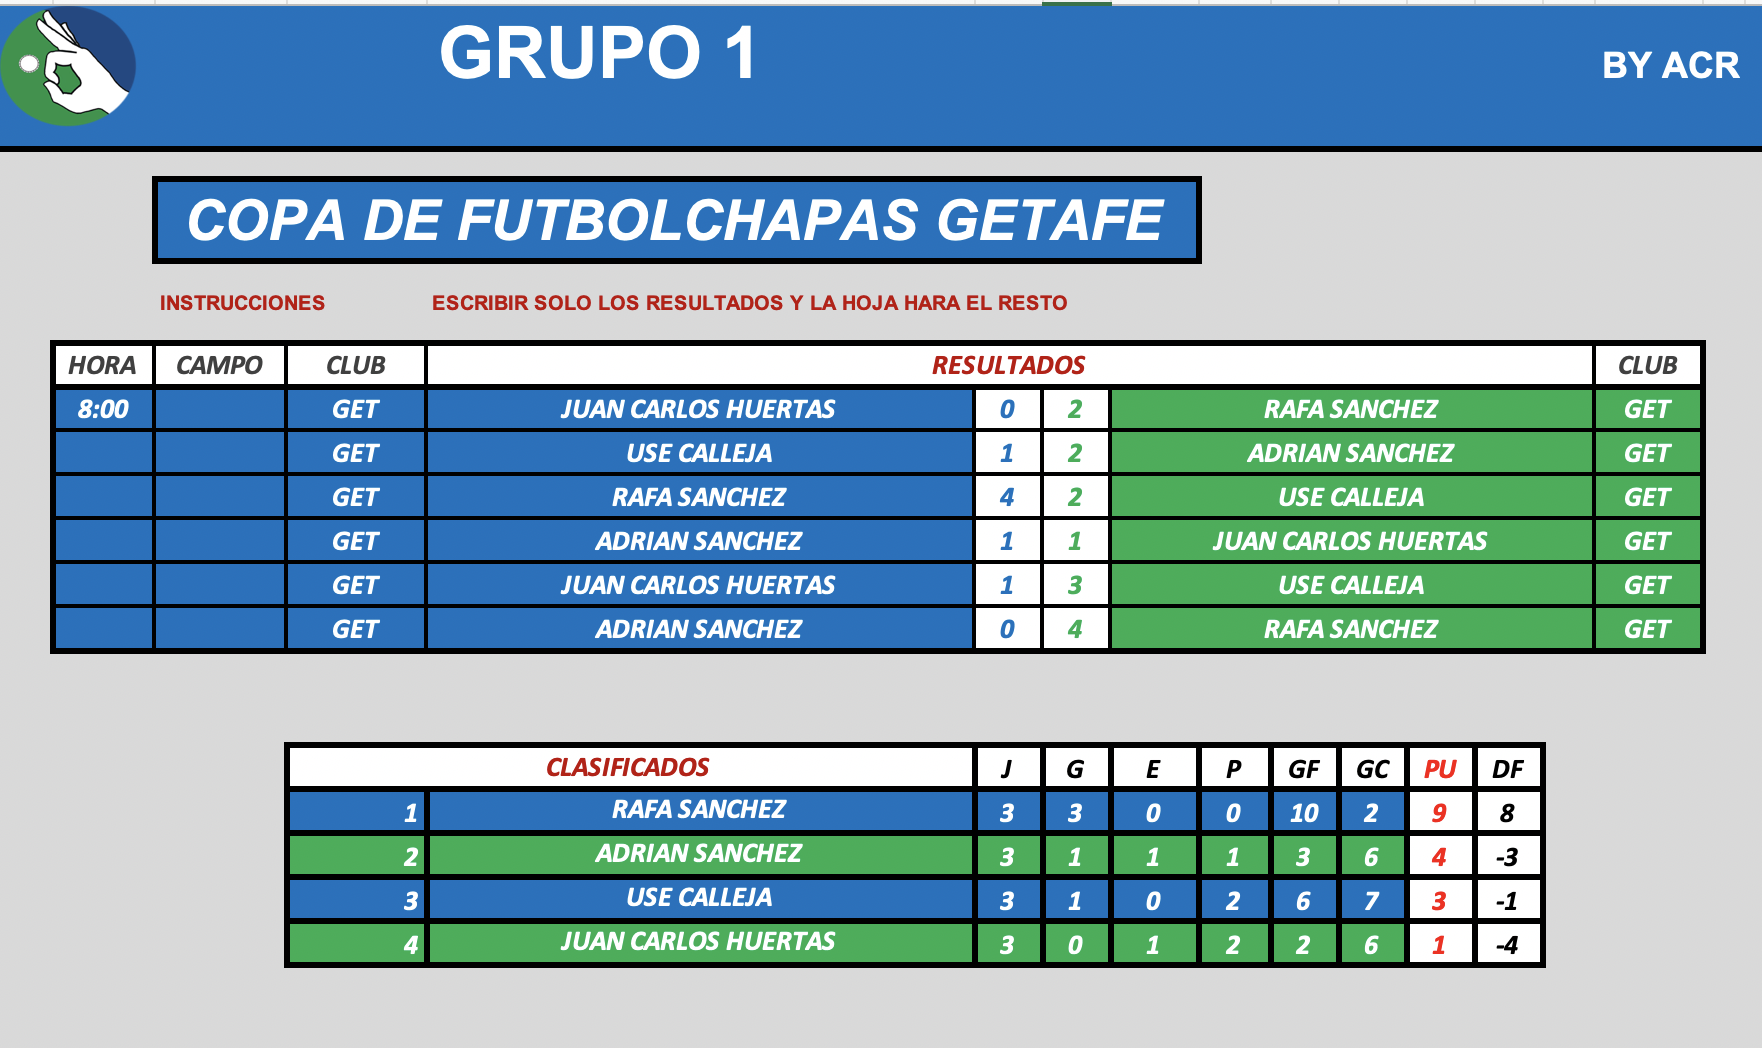
Task: Select Rafa Sanchez points value 9
Action: tap(1440, 813)
